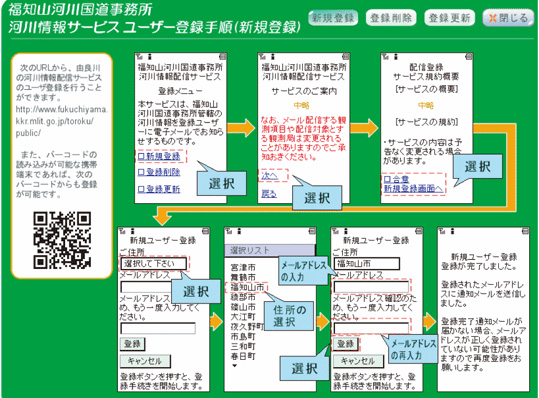The image size is (539, 398).
Task: Click the 閉じる close button
Action: 508,18
